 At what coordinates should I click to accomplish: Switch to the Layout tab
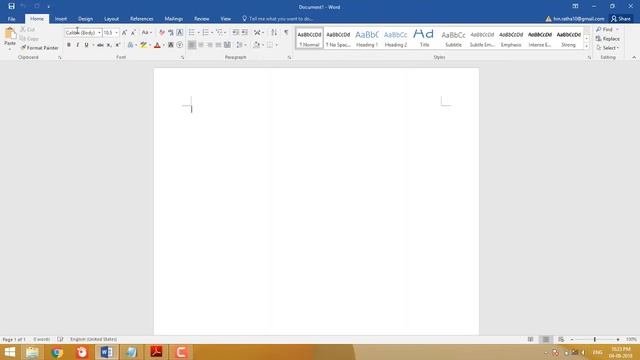[111, 19]
